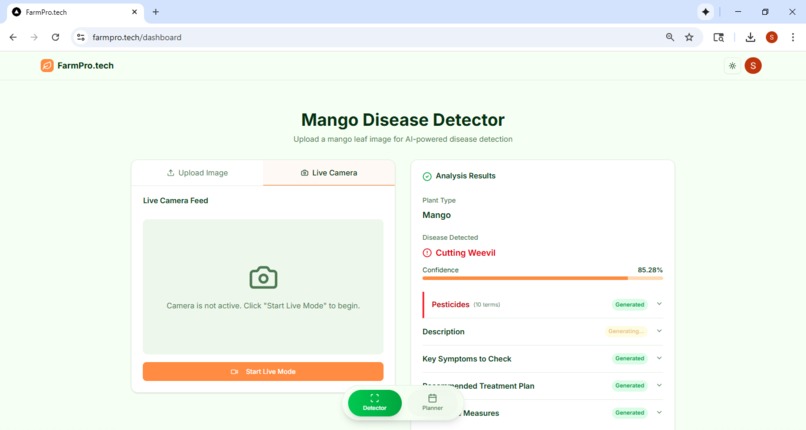
Task: Click the Gemini sparkle icon in title bar
Action: pos(705,12)
